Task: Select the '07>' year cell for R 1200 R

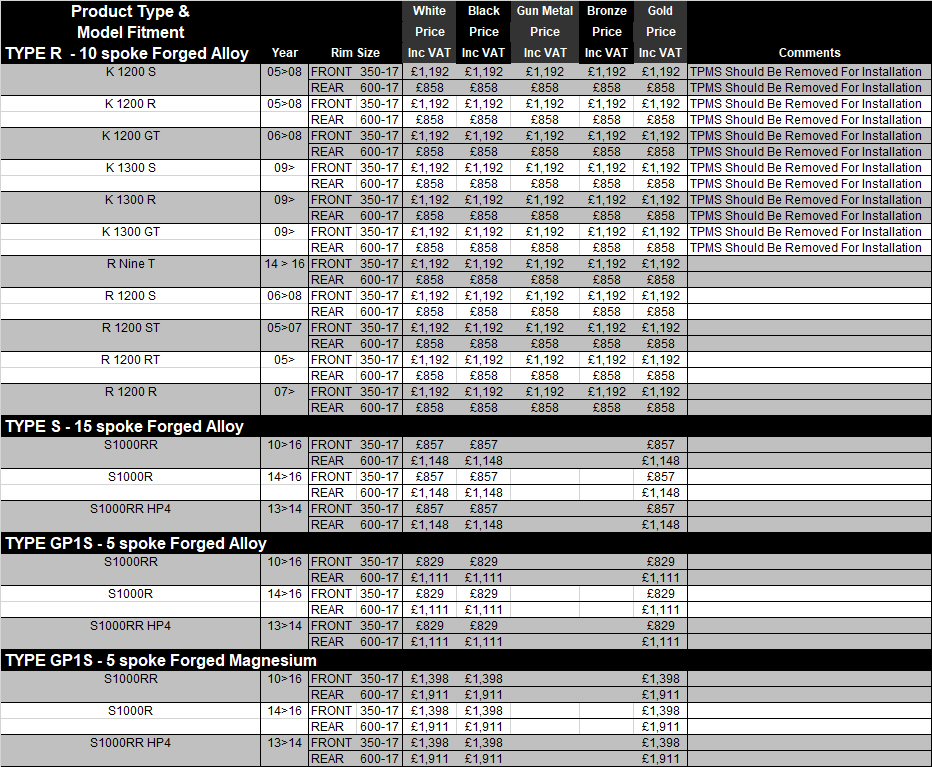Action: (x=284, y=392)
